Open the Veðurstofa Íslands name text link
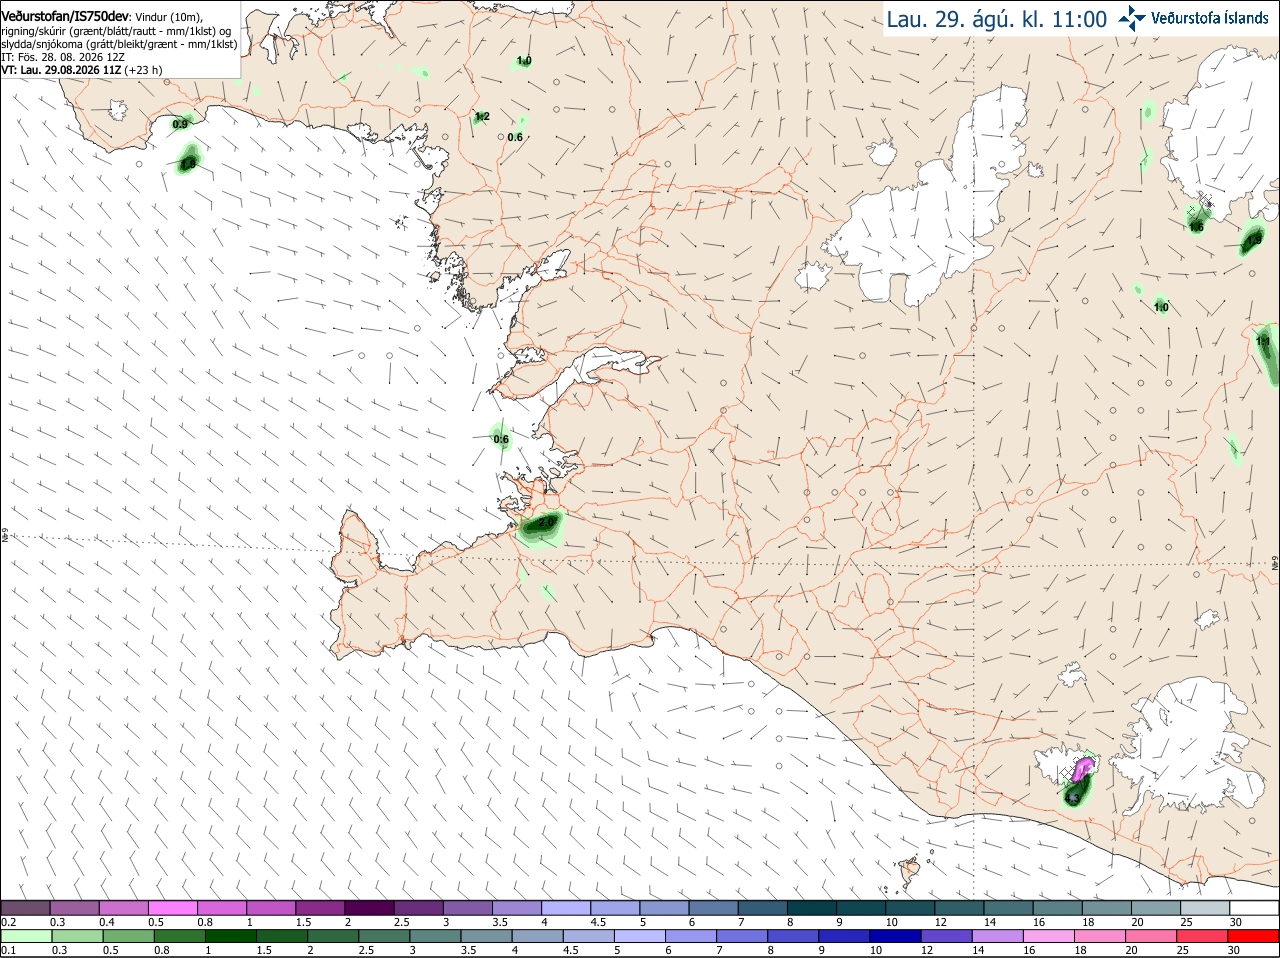This screenshot has width=1280, height=958. 1210,17
